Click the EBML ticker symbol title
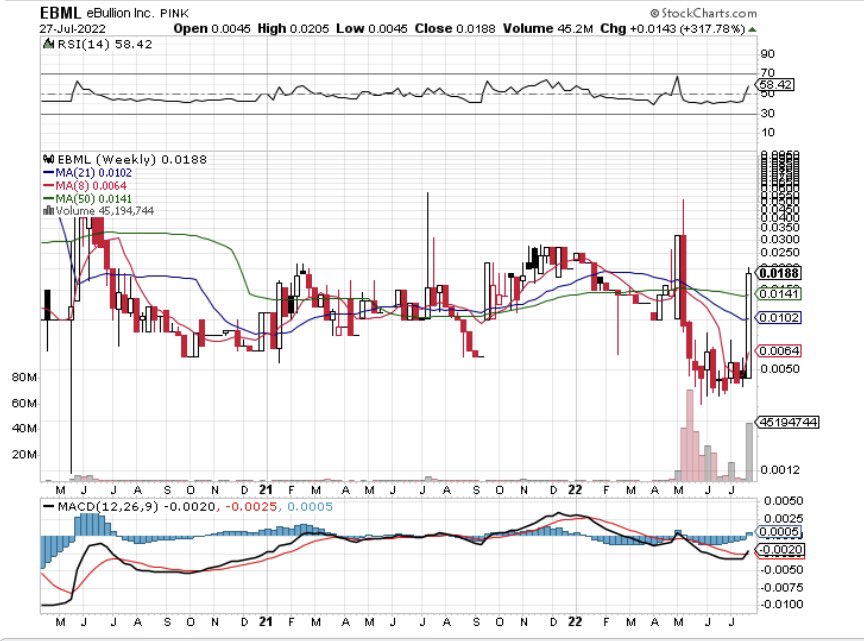 click(x=61, y=13)
